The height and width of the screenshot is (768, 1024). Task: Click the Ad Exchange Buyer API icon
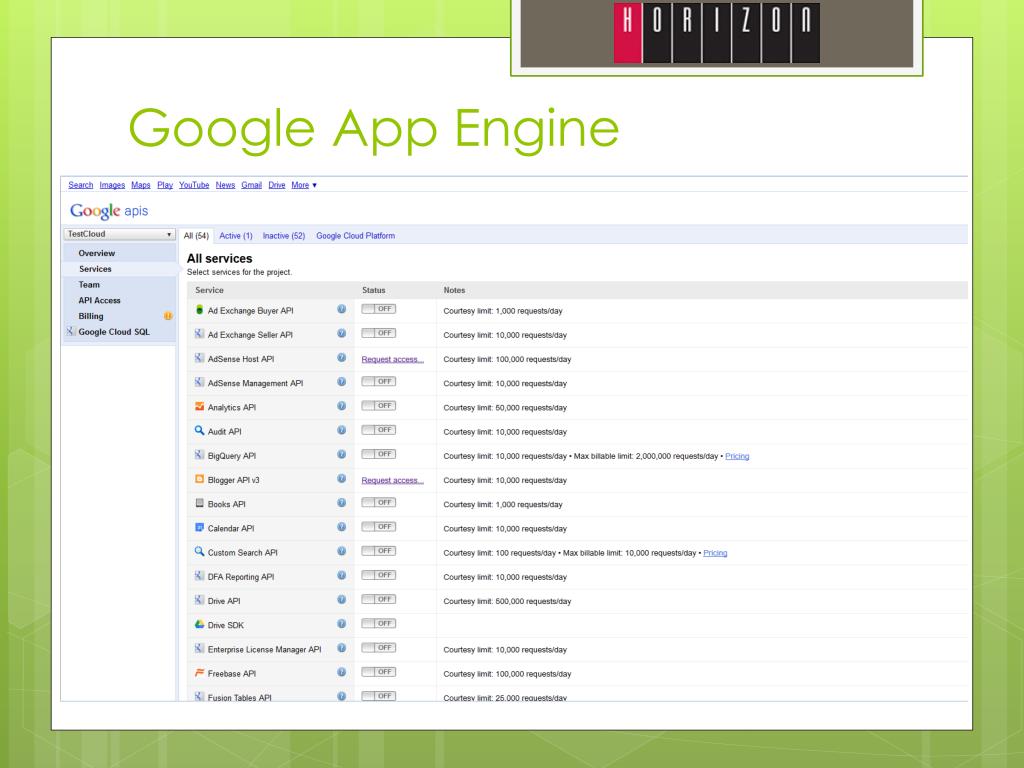tap(199, 310)
